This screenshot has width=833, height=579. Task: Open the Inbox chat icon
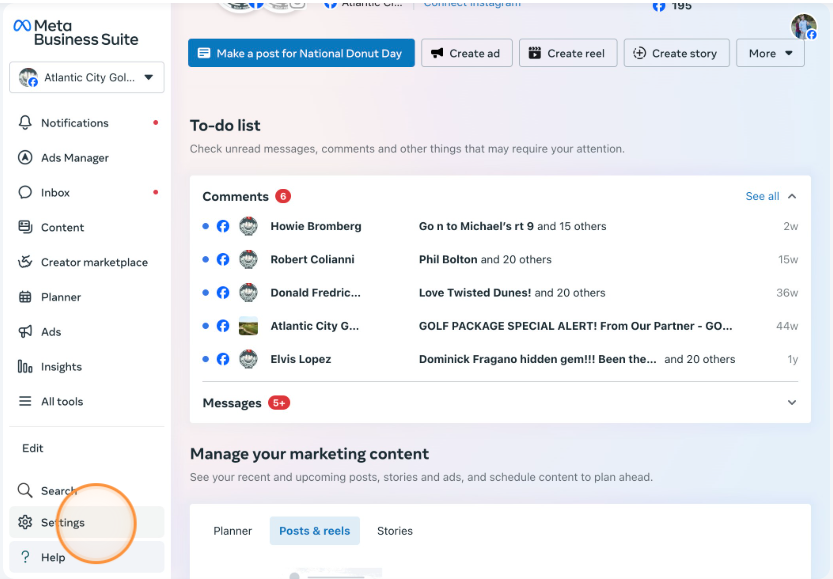pos(26,193)
